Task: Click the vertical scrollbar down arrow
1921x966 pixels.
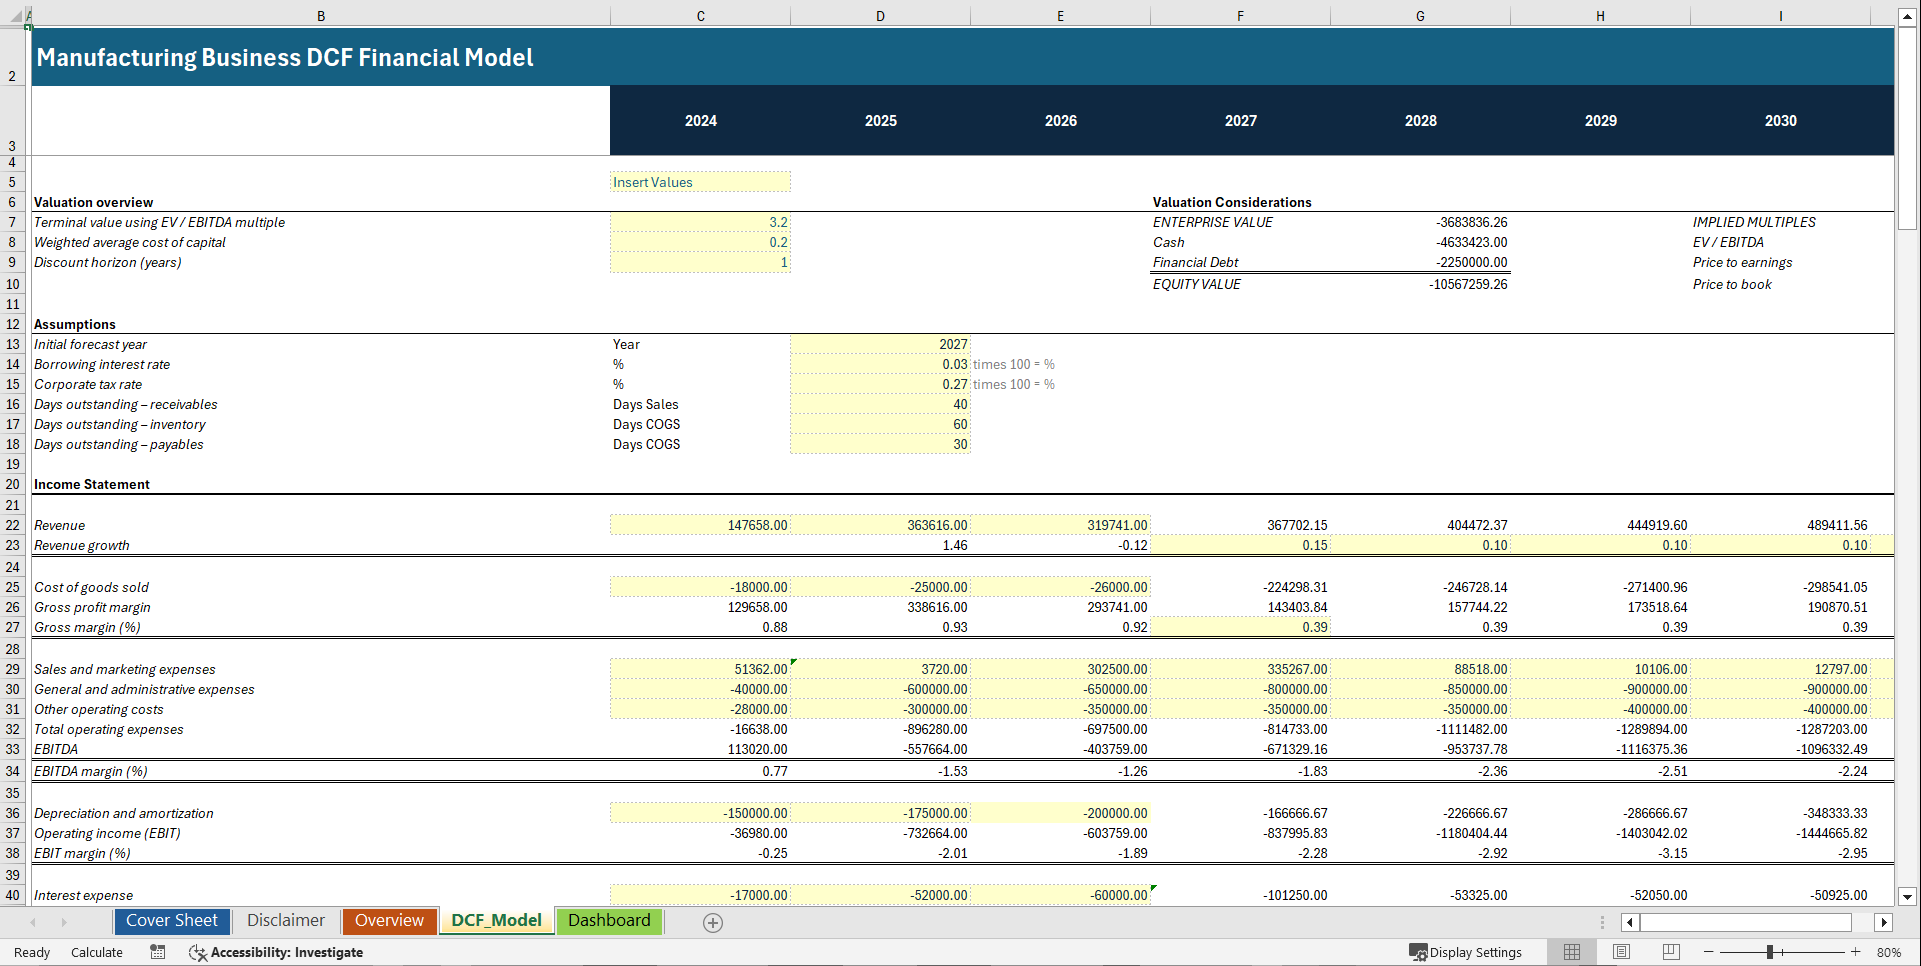Action: (1909, 897)
